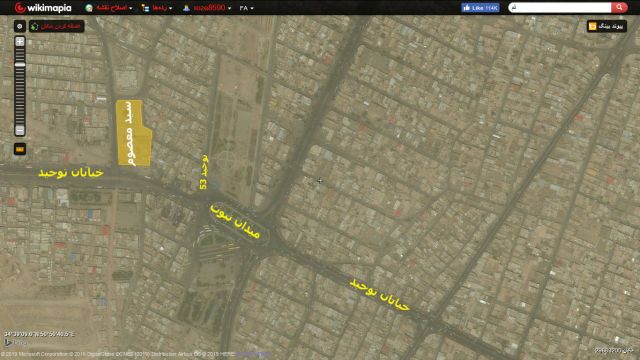Screen dimensions: 640x360
Task: Click the green globe edit map icon
Action: (89, 8)
